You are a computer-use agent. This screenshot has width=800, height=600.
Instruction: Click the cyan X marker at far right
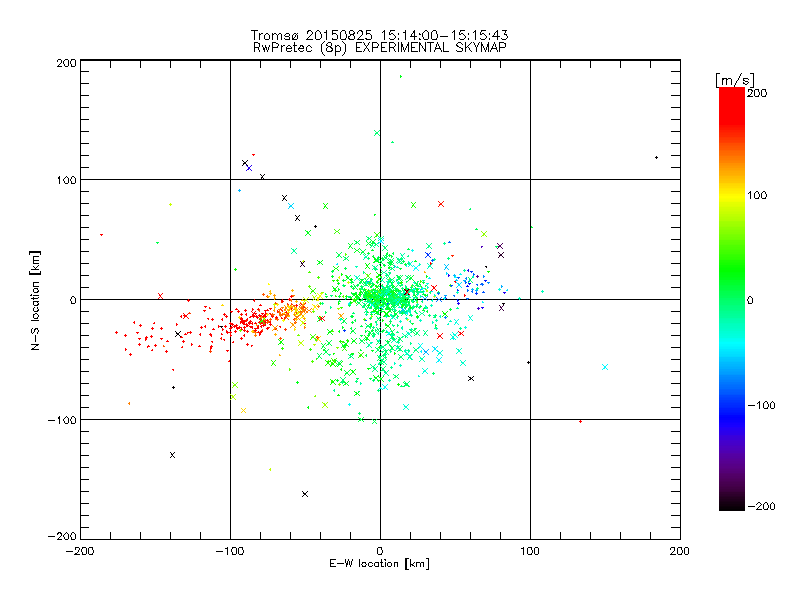click(x=605, y=367)
